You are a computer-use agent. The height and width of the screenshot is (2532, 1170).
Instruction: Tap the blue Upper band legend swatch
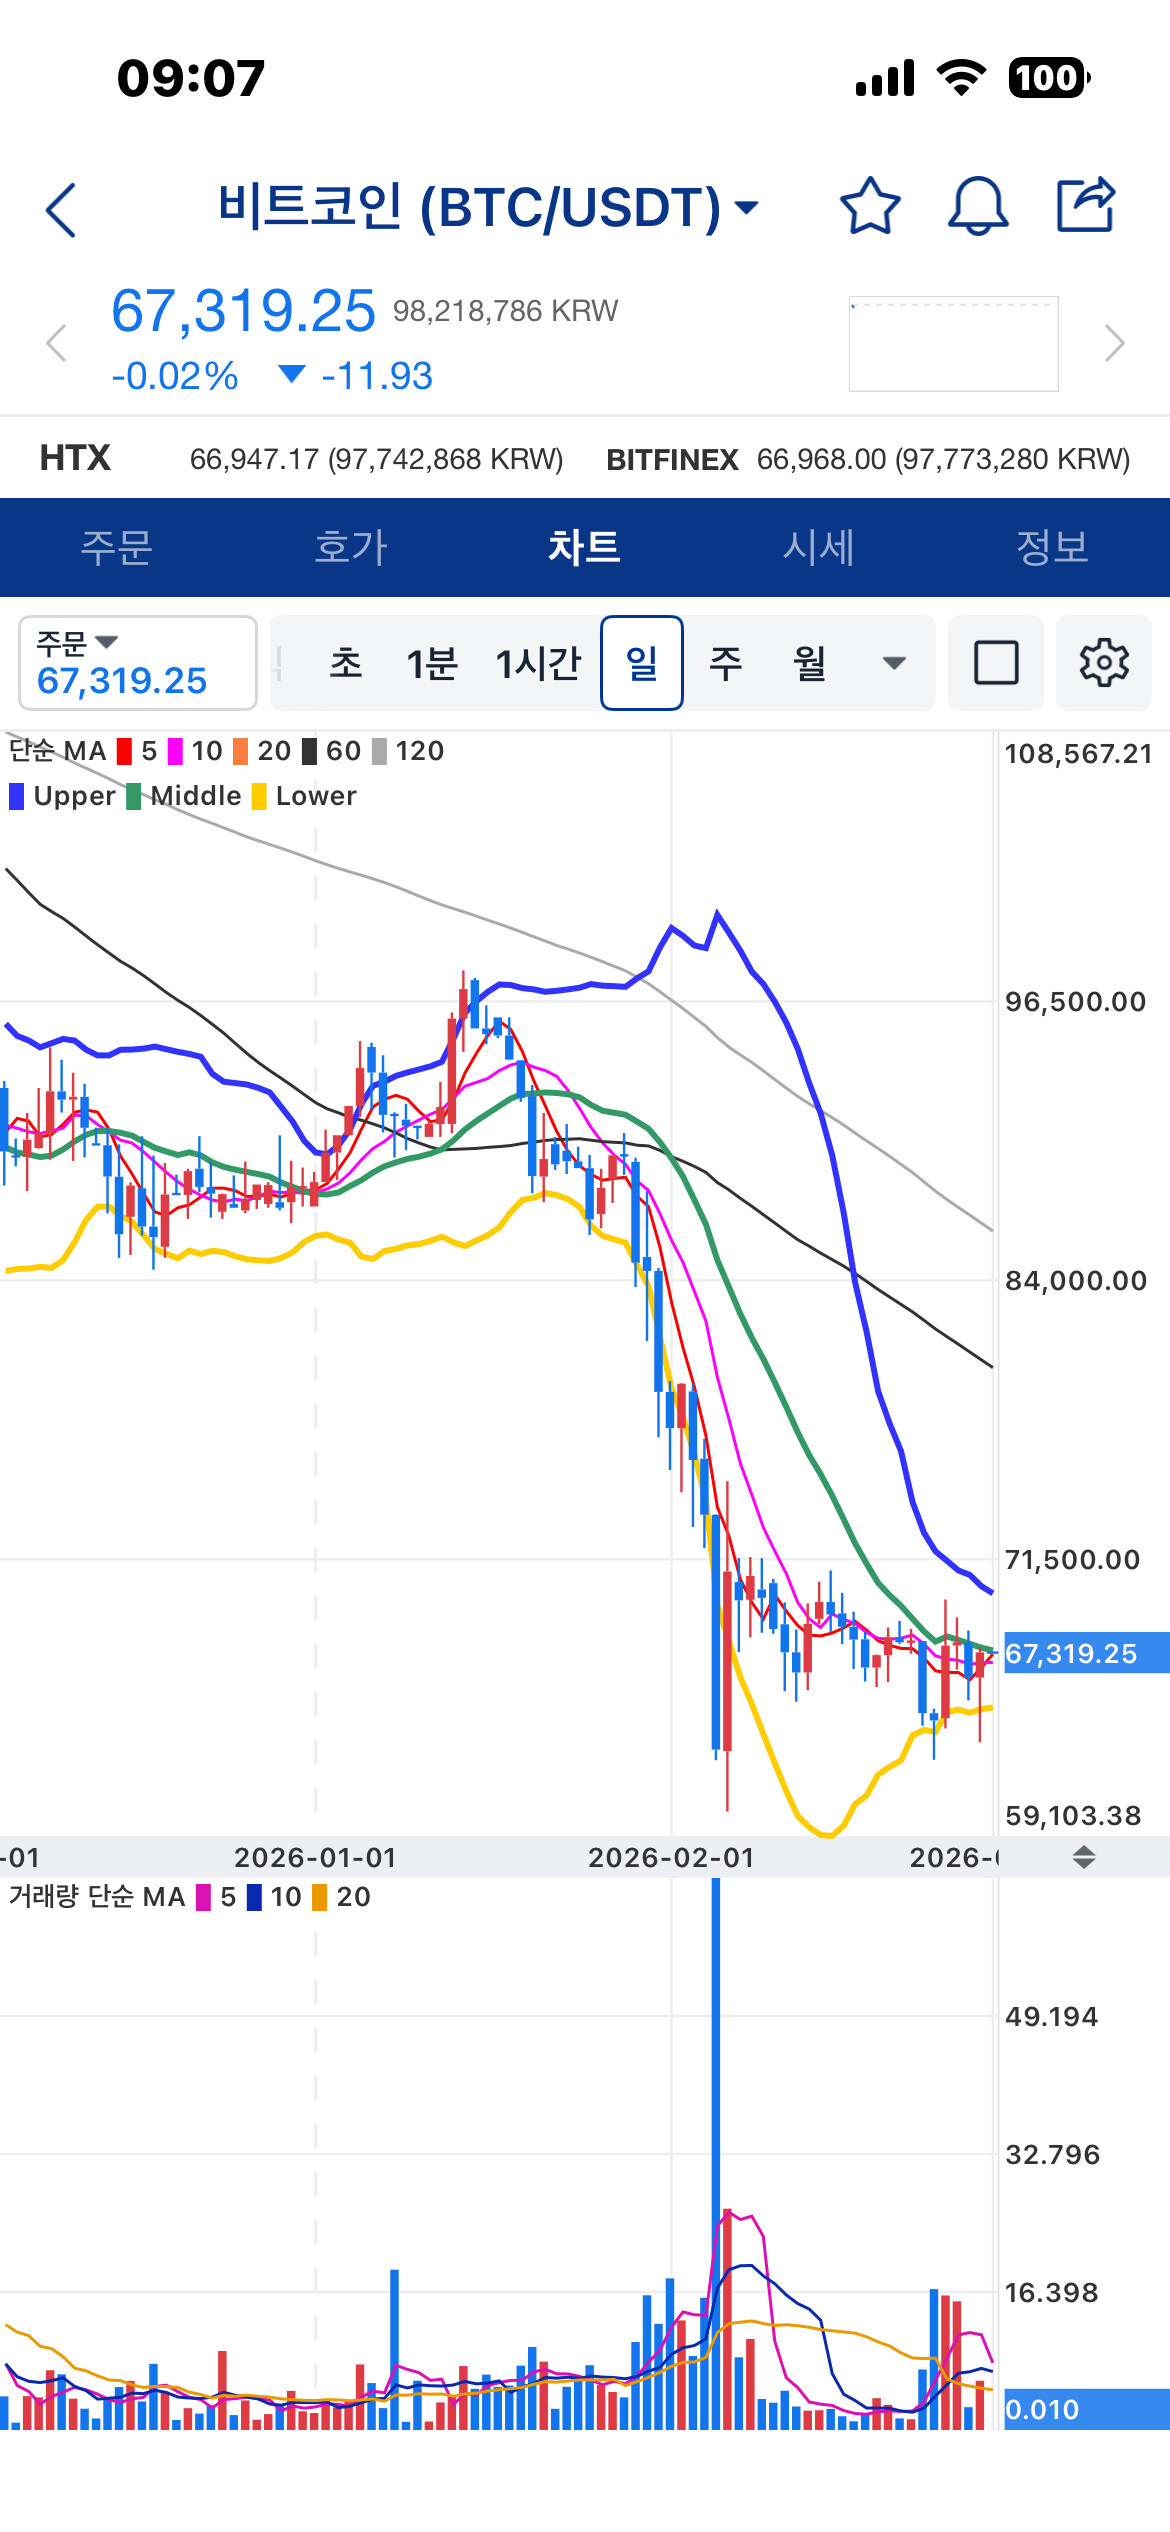point(16,796)
